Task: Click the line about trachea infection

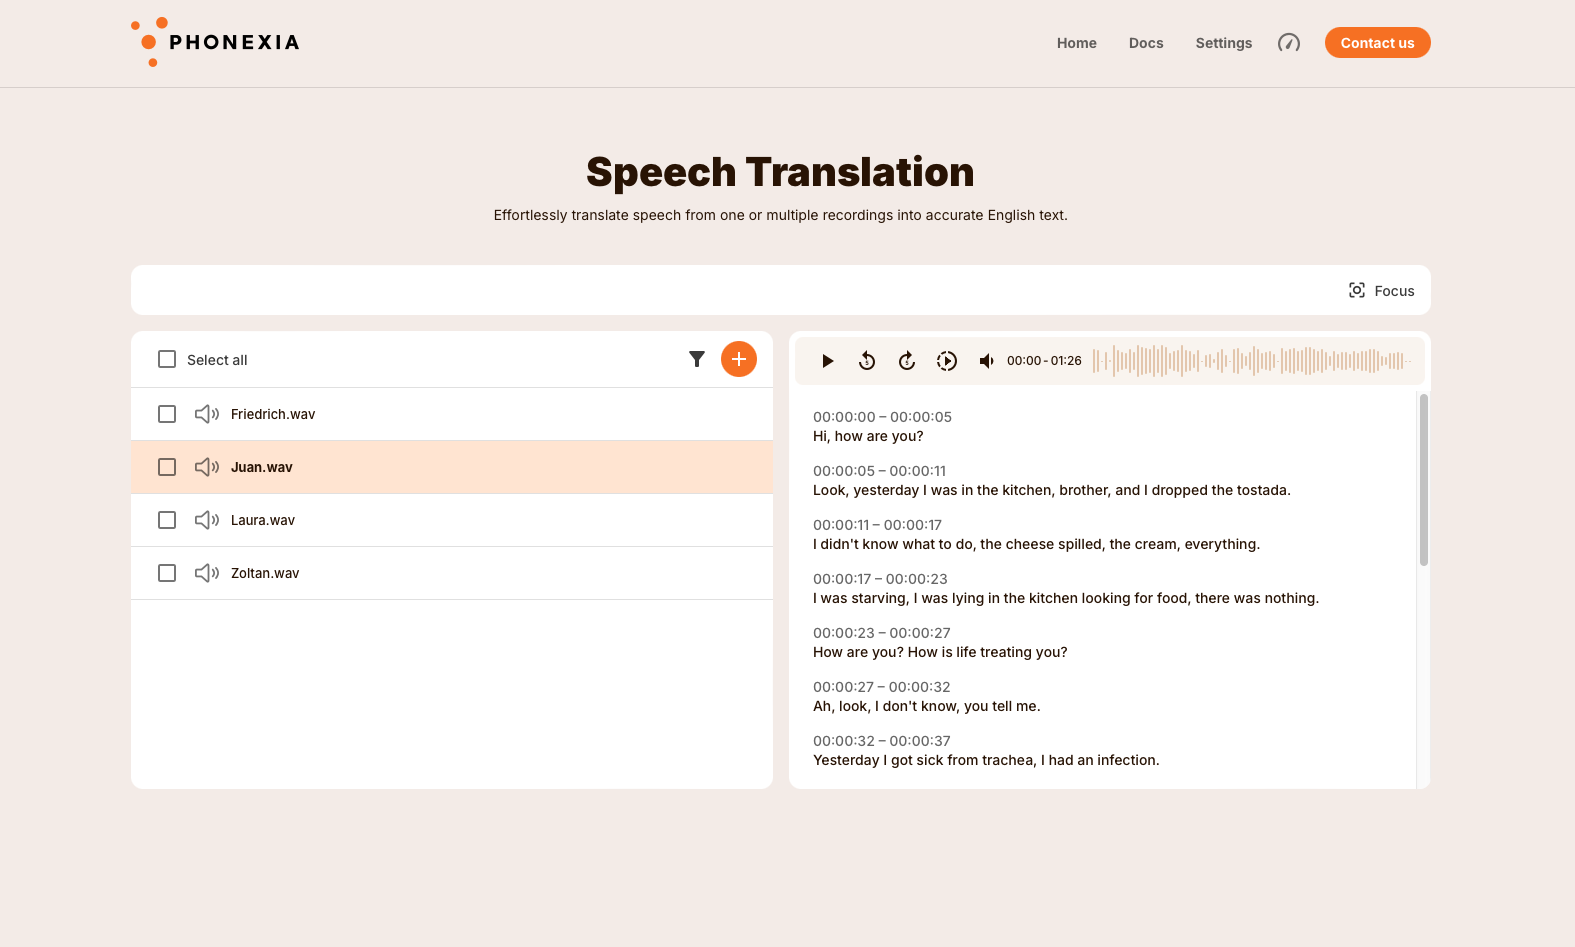Action: tap(986, 760)
